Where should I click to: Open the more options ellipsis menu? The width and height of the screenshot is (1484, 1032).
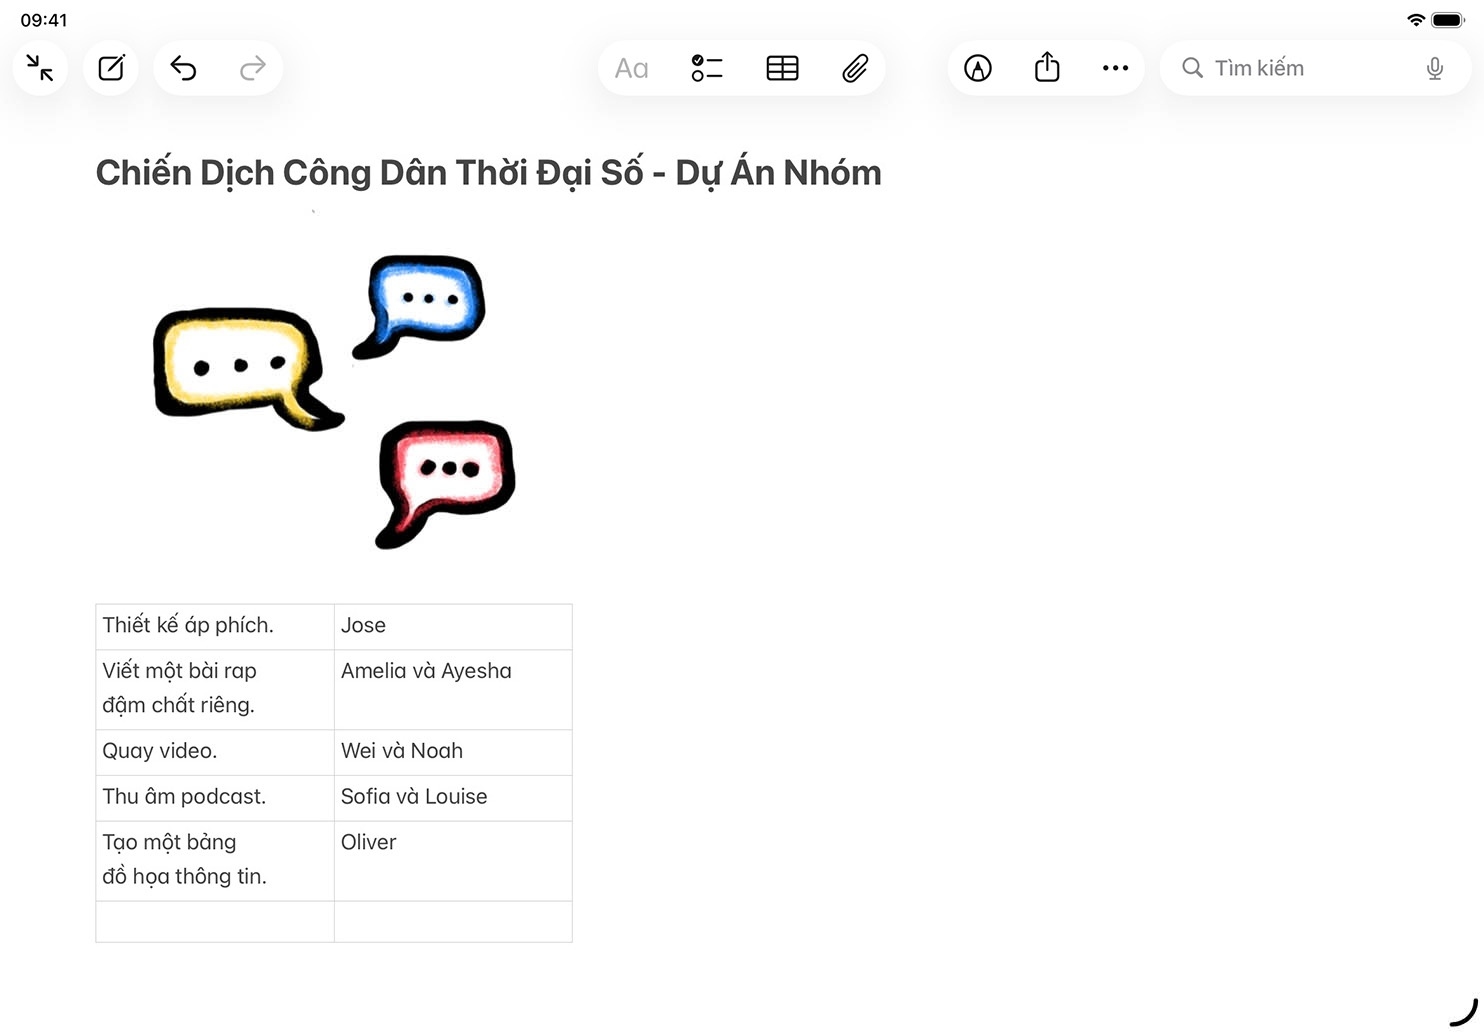[x=1115, y=68]
